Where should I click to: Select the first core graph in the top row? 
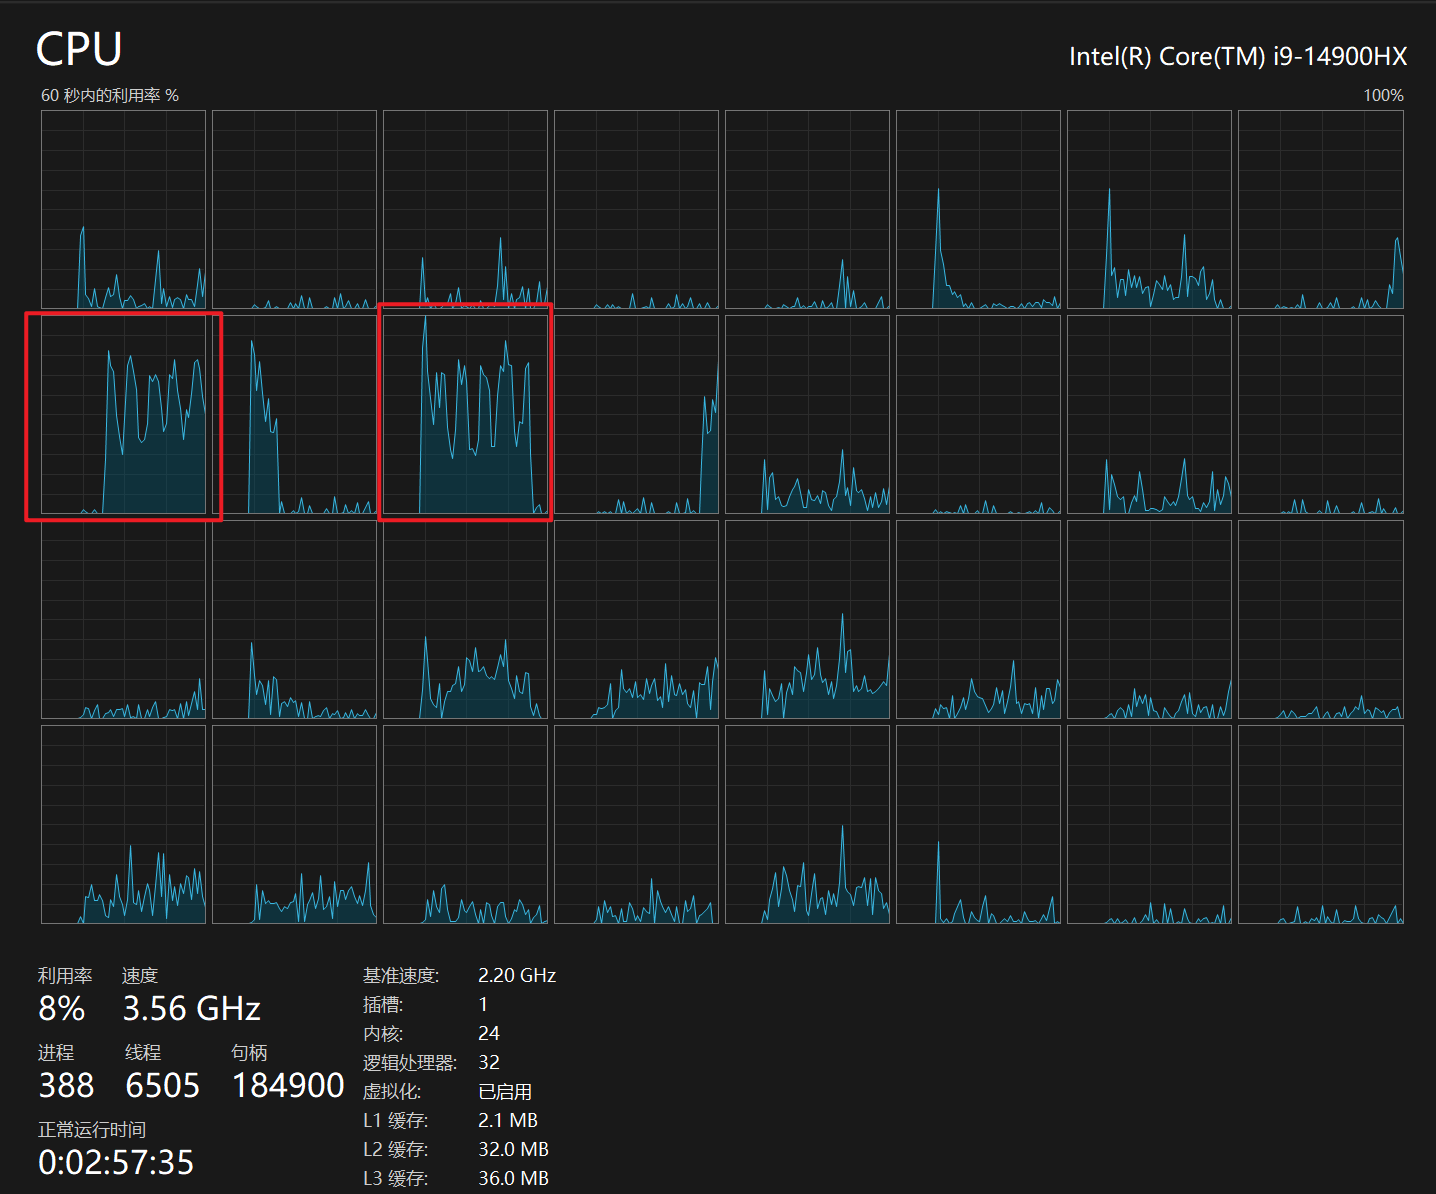coord(123,209)
